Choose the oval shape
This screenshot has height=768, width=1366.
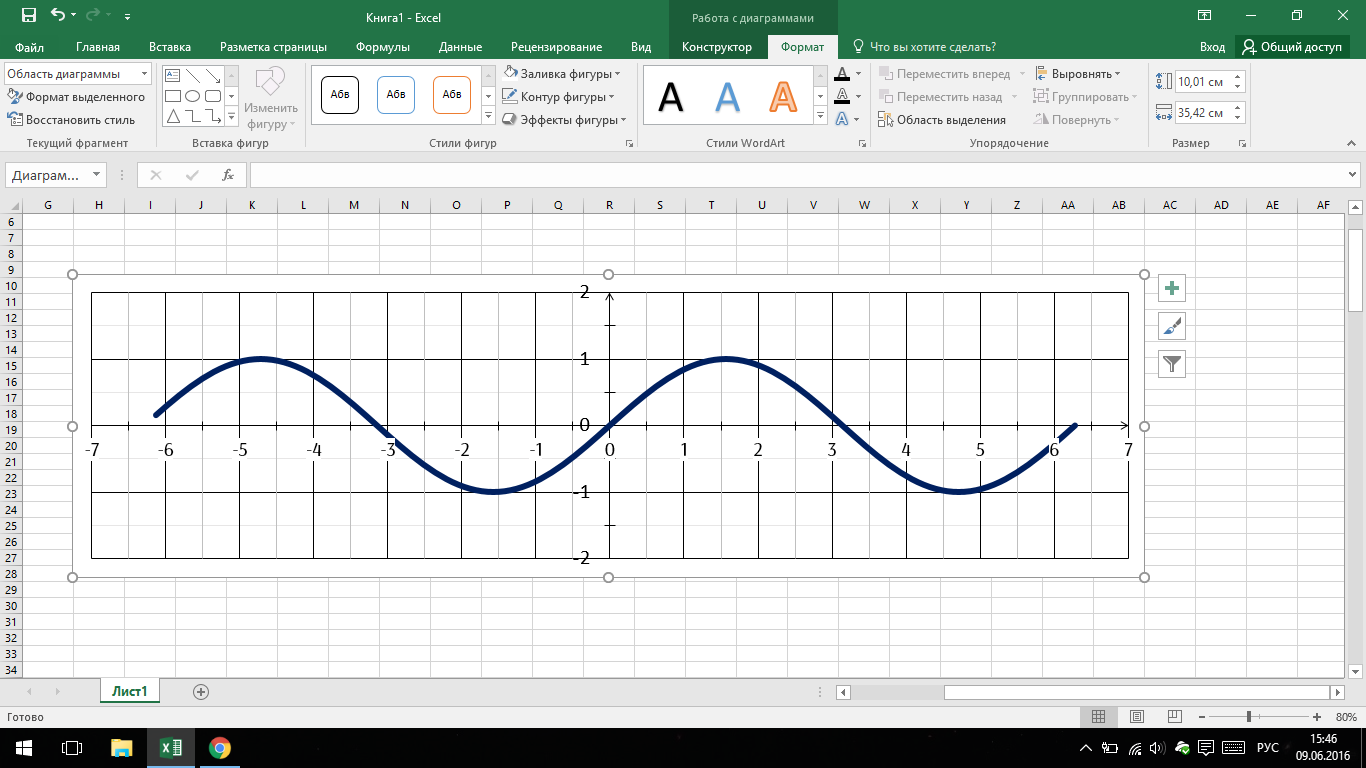pyautogui.click(x=192, y=96)
